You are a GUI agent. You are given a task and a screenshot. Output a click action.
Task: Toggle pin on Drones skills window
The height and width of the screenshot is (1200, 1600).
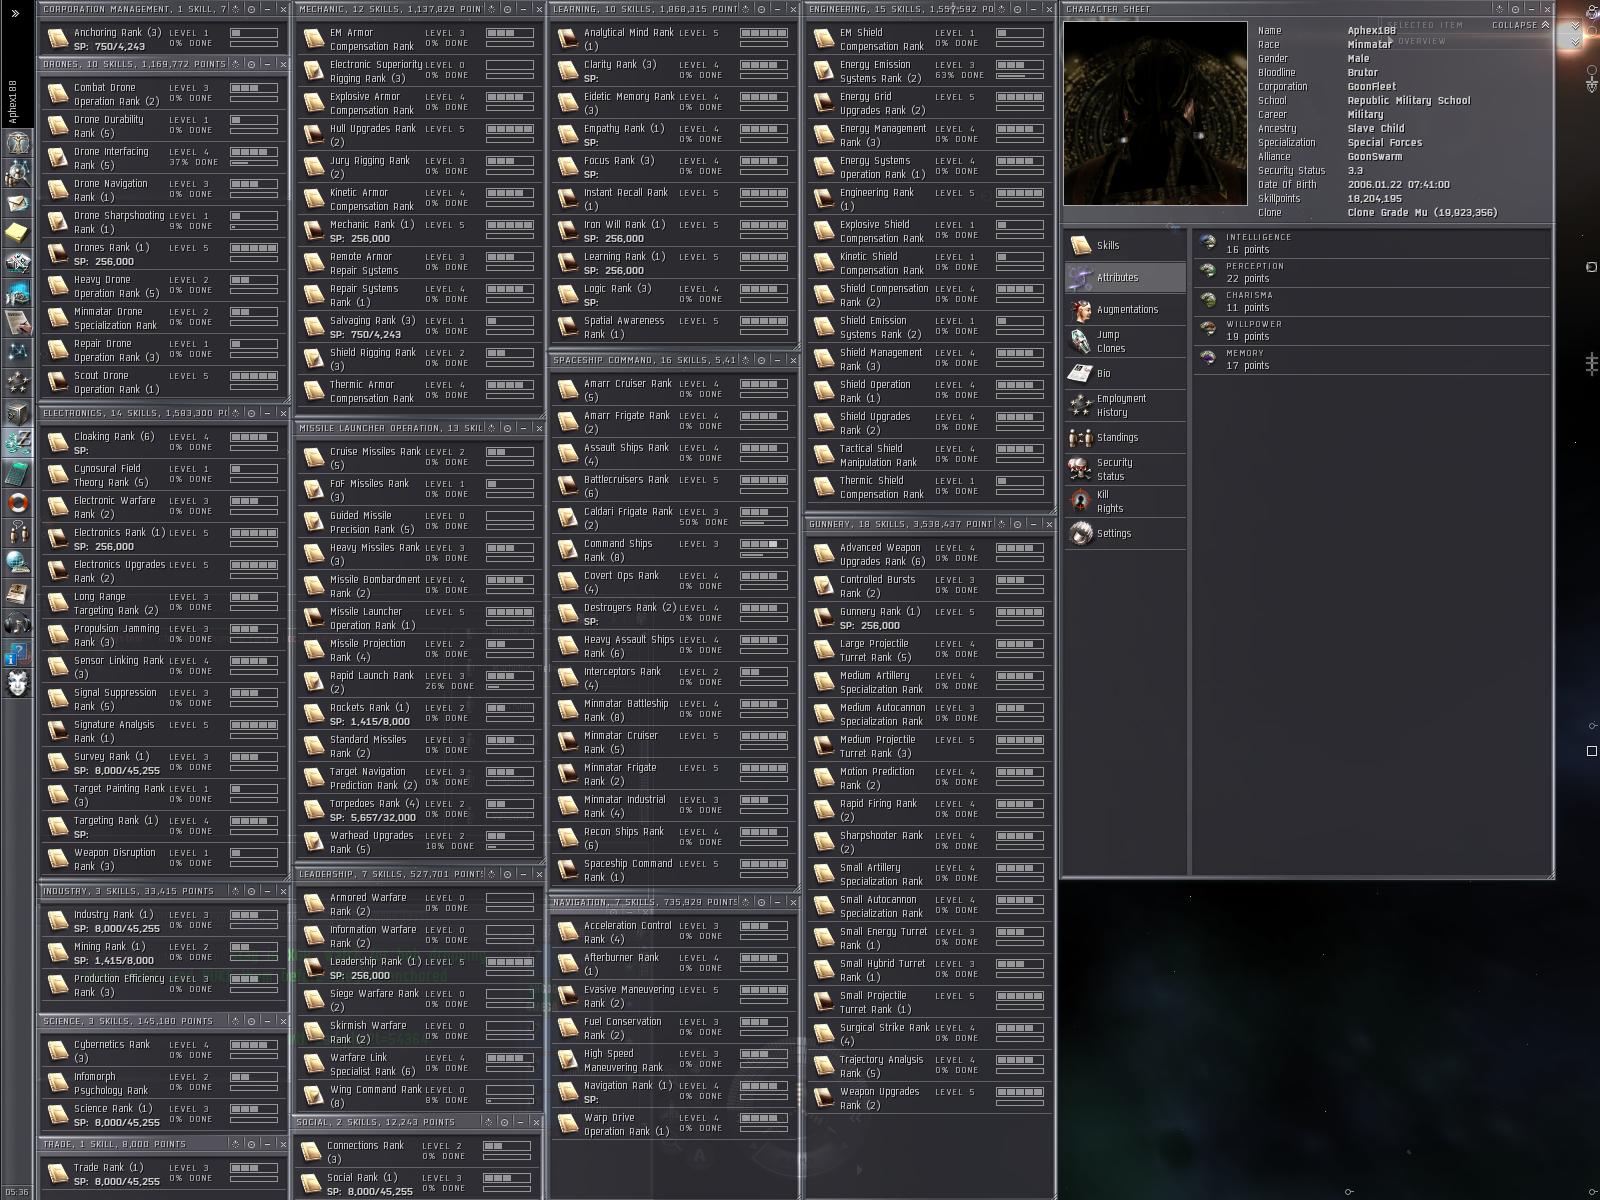250,64
